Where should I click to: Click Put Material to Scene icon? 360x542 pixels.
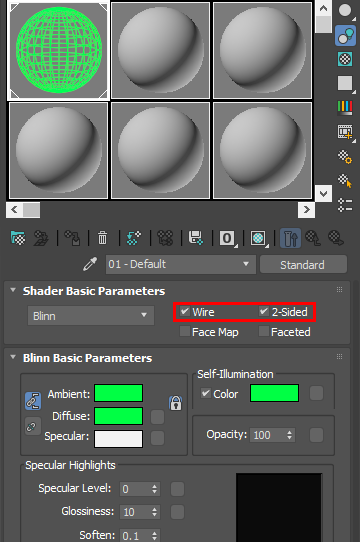41,238
